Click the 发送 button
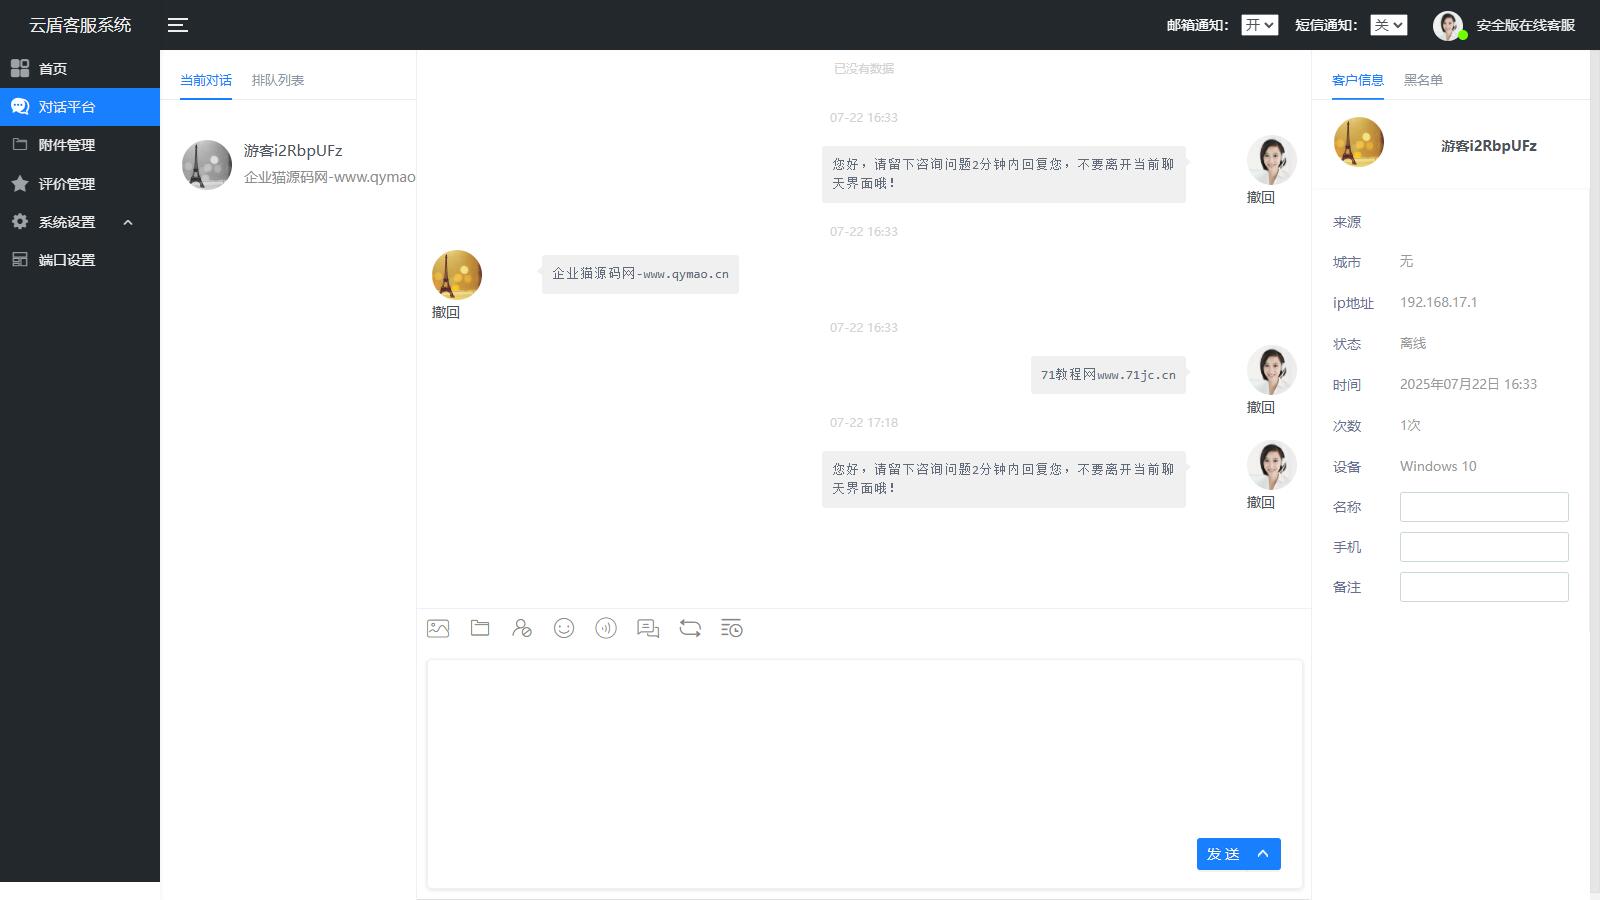Viewport: 1600px width, 900px height. pyautogui.click(x=1223, y=854)
